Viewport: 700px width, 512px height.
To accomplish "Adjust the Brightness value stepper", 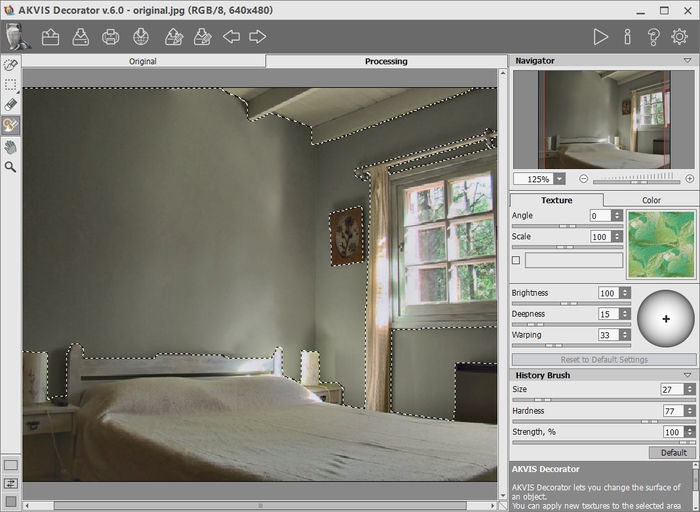I will (625, 293).
